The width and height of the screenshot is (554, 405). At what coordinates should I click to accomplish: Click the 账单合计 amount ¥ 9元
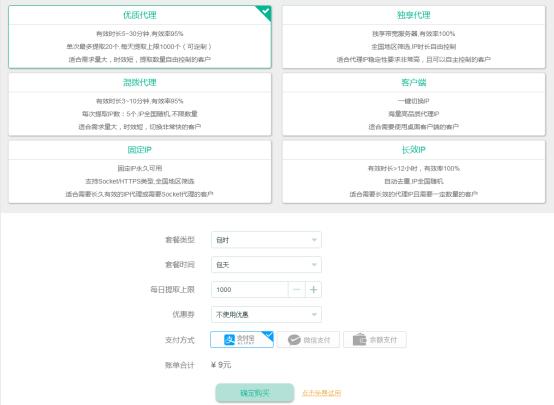[x=221, y=365]
